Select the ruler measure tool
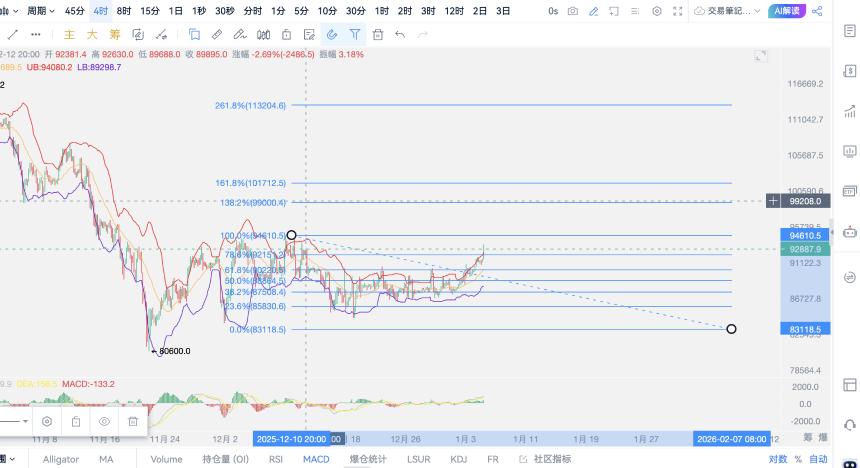 tap(217, 35)
